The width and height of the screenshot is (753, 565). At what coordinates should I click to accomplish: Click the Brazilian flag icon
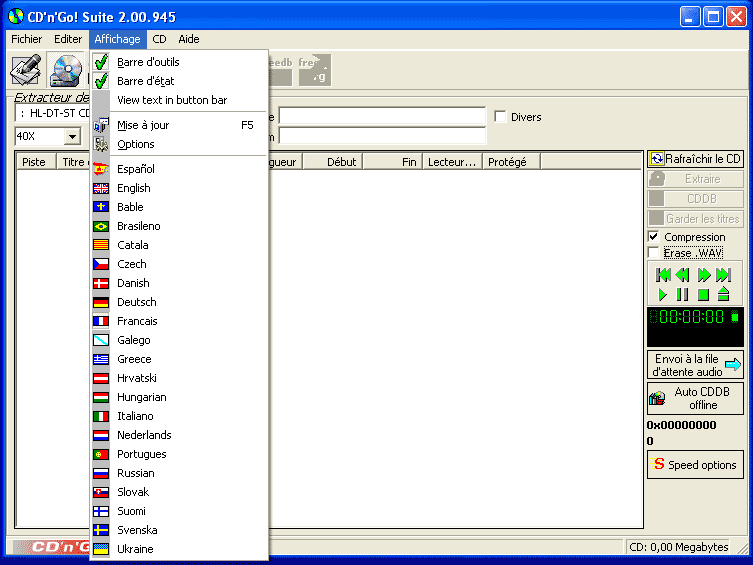(101, 226)
